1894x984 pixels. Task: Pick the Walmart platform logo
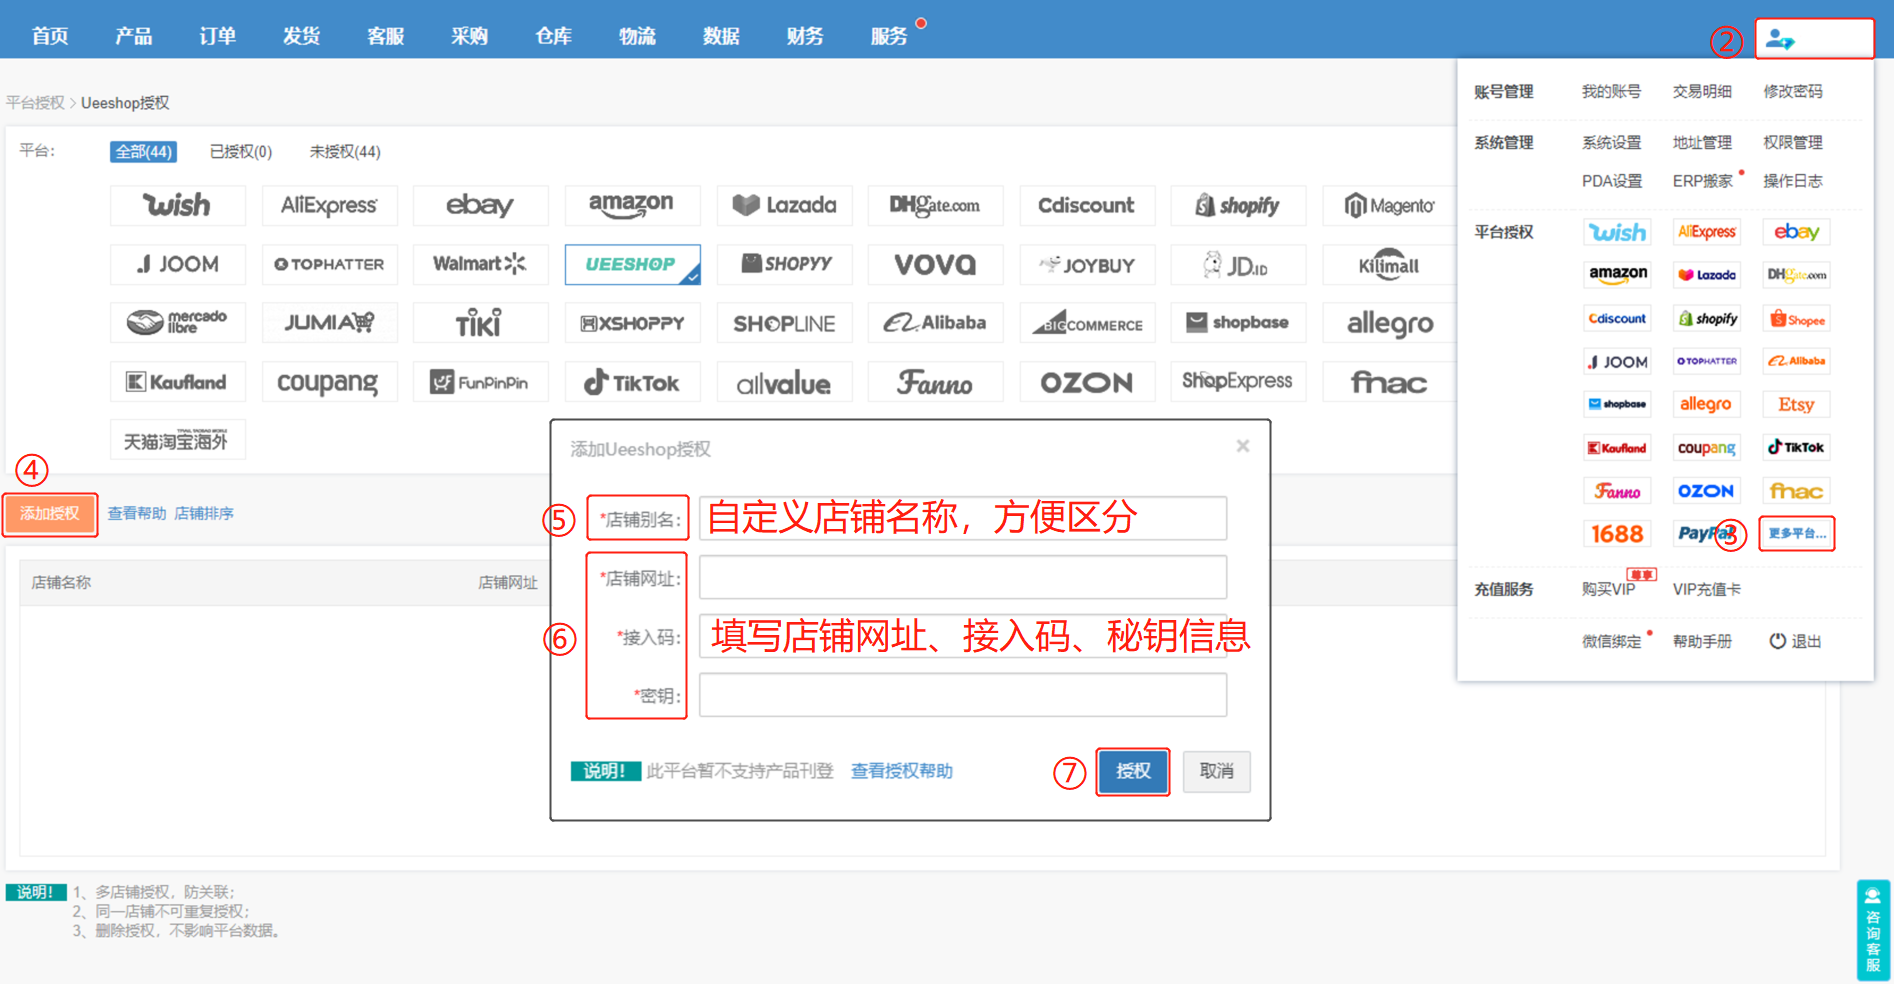(480, 264)
